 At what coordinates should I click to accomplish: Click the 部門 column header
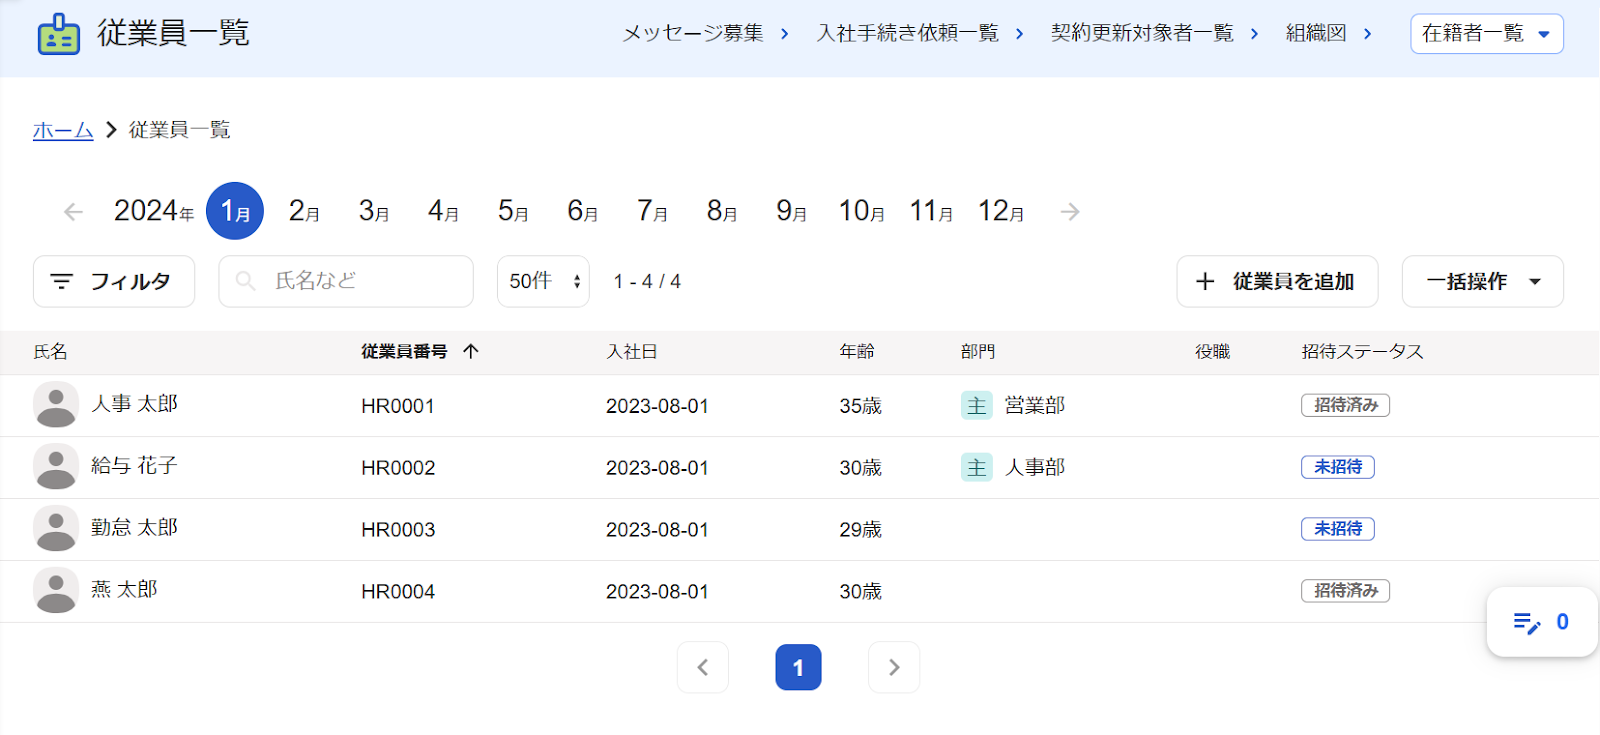point(978,351)
